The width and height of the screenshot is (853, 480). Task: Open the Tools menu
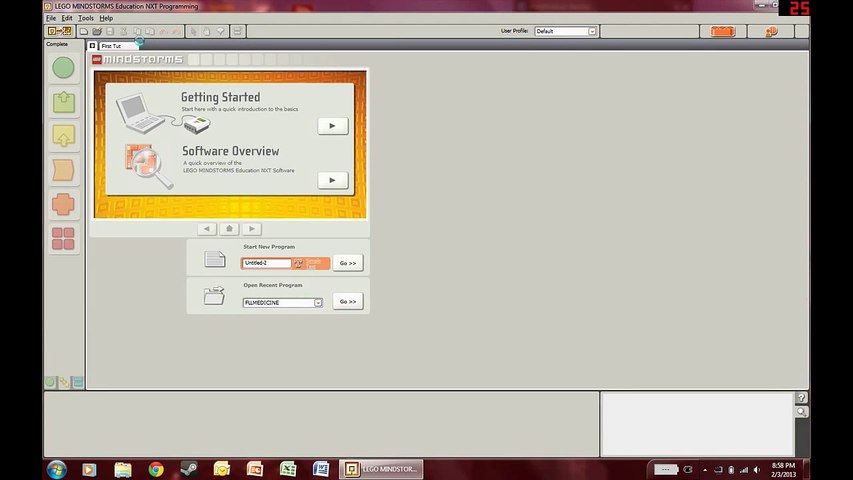(86, 18)
